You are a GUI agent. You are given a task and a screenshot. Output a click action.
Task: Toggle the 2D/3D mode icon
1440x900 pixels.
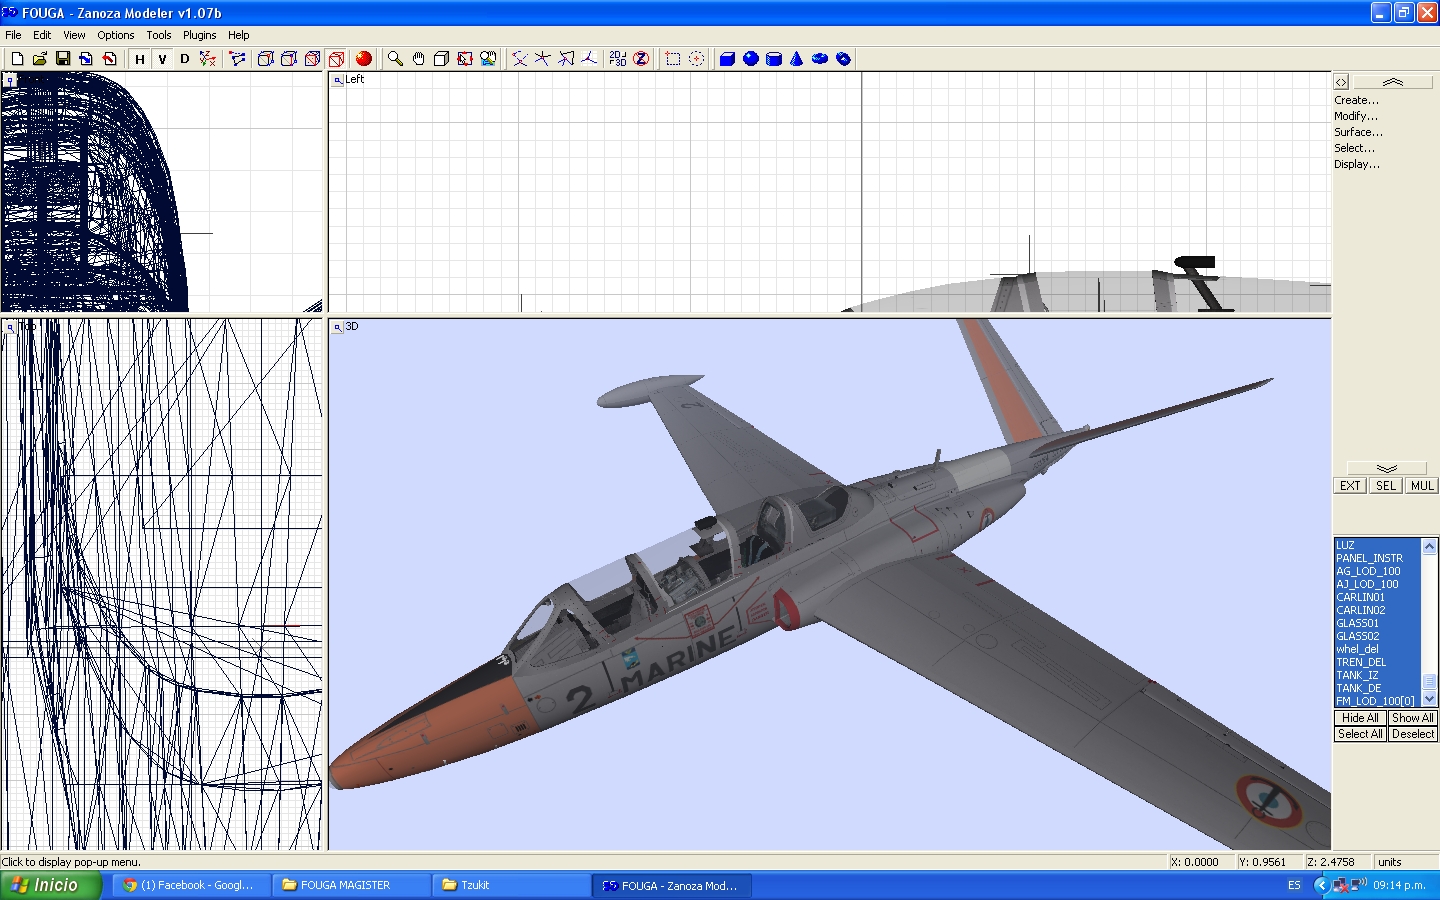click(x=618, y=59)
